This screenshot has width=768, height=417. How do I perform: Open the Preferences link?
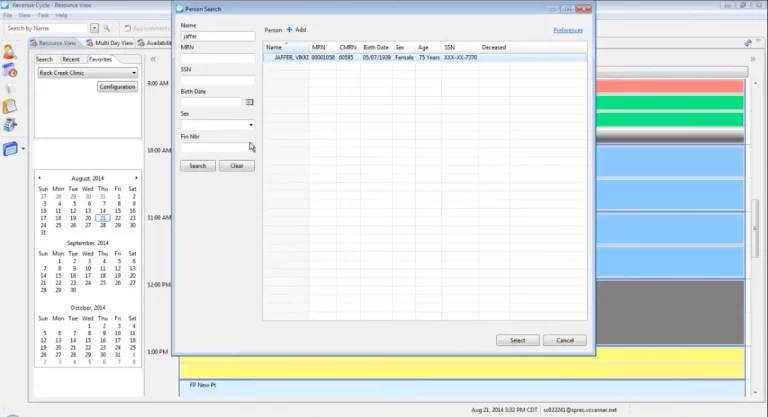click(568, 30)
